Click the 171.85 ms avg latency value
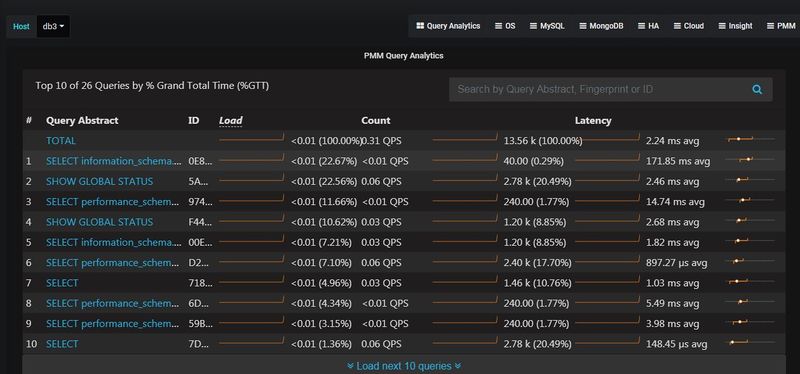Screen dimensions: 800x374 pyautogui.click(x=678, y=161)
